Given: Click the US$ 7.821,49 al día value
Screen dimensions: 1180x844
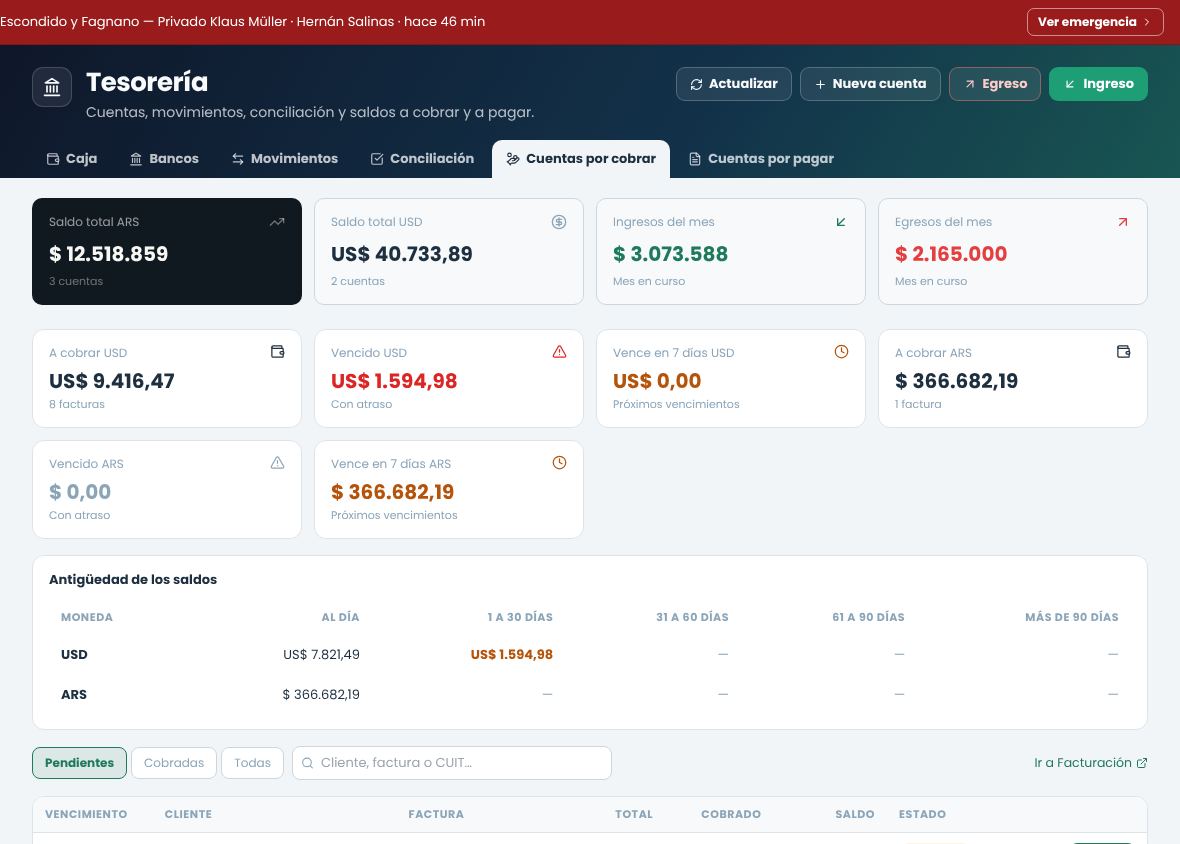Looking at the screenshot, I should pos(321,654).
